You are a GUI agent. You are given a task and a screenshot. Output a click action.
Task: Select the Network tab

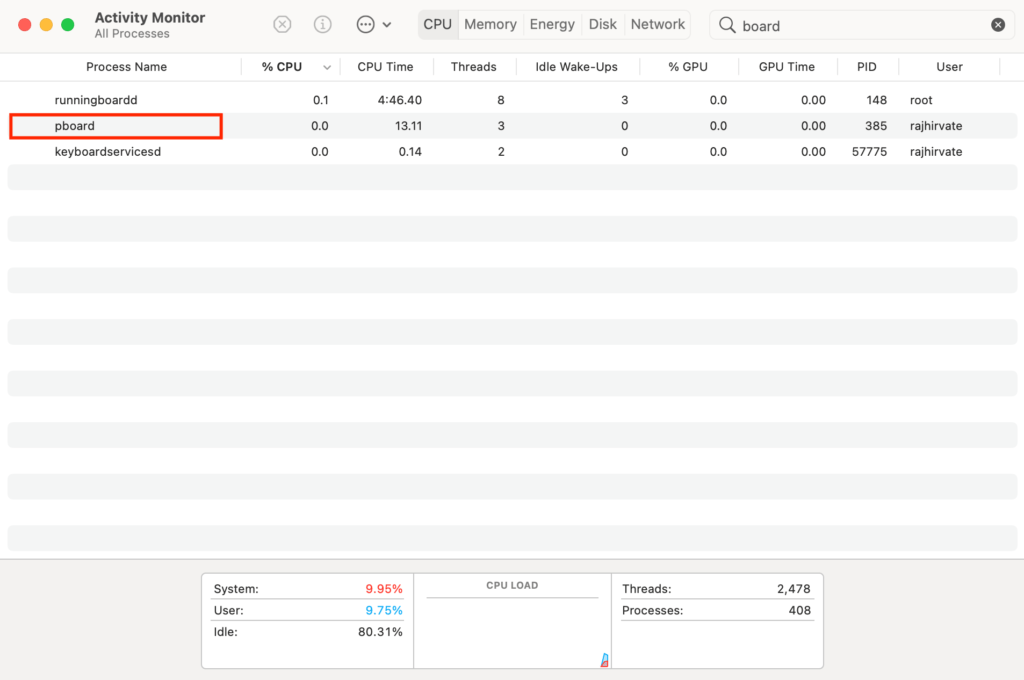click(658, 24)
